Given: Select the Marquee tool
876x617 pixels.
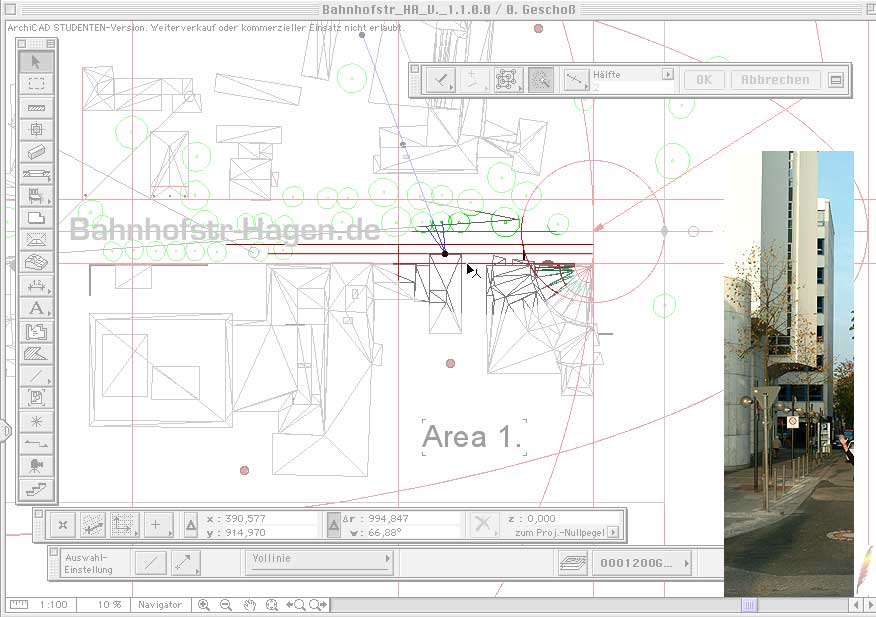Looking at the screenshot, I should click(37, 84).
